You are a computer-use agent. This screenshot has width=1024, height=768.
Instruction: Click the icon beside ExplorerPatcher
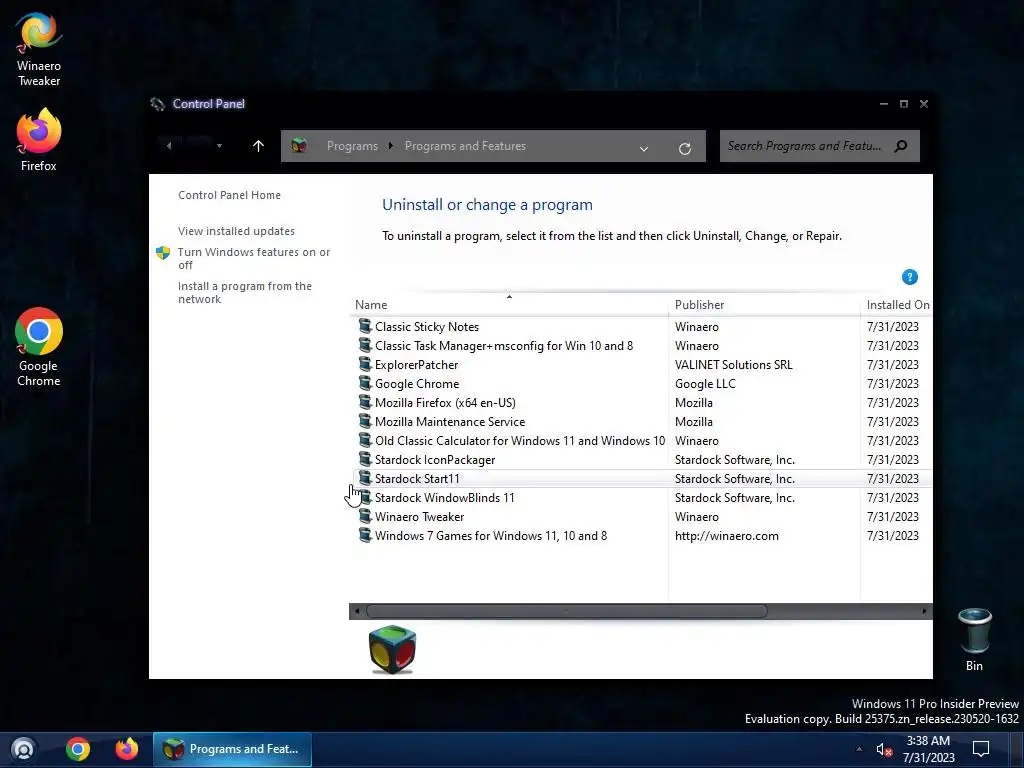tap(365, 364)
